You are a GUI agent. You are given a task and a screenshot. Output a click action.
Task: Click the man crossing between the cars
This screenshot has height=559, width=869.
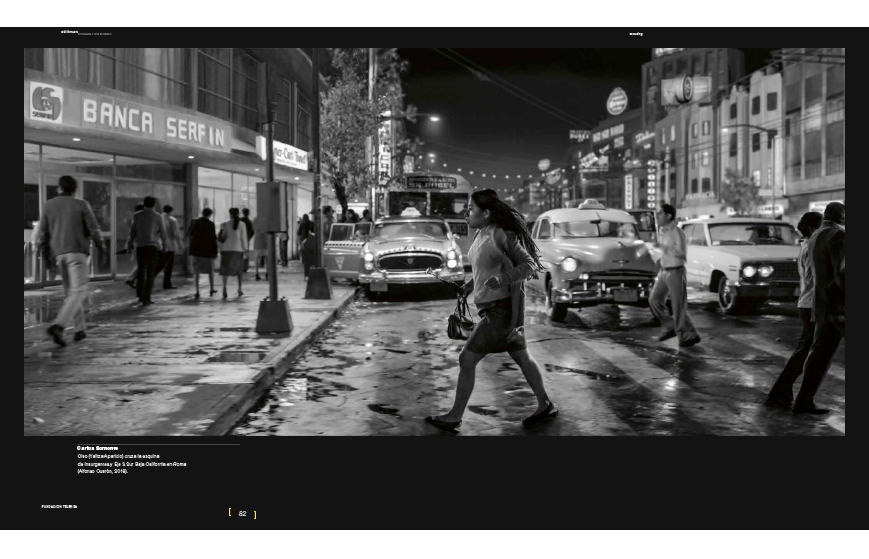coord(674,273)
